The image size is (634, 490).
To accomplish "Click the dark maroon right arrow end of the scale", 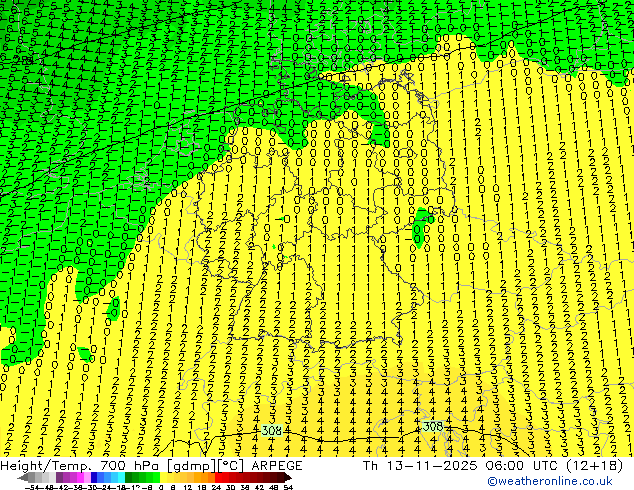I will (288, 477).
